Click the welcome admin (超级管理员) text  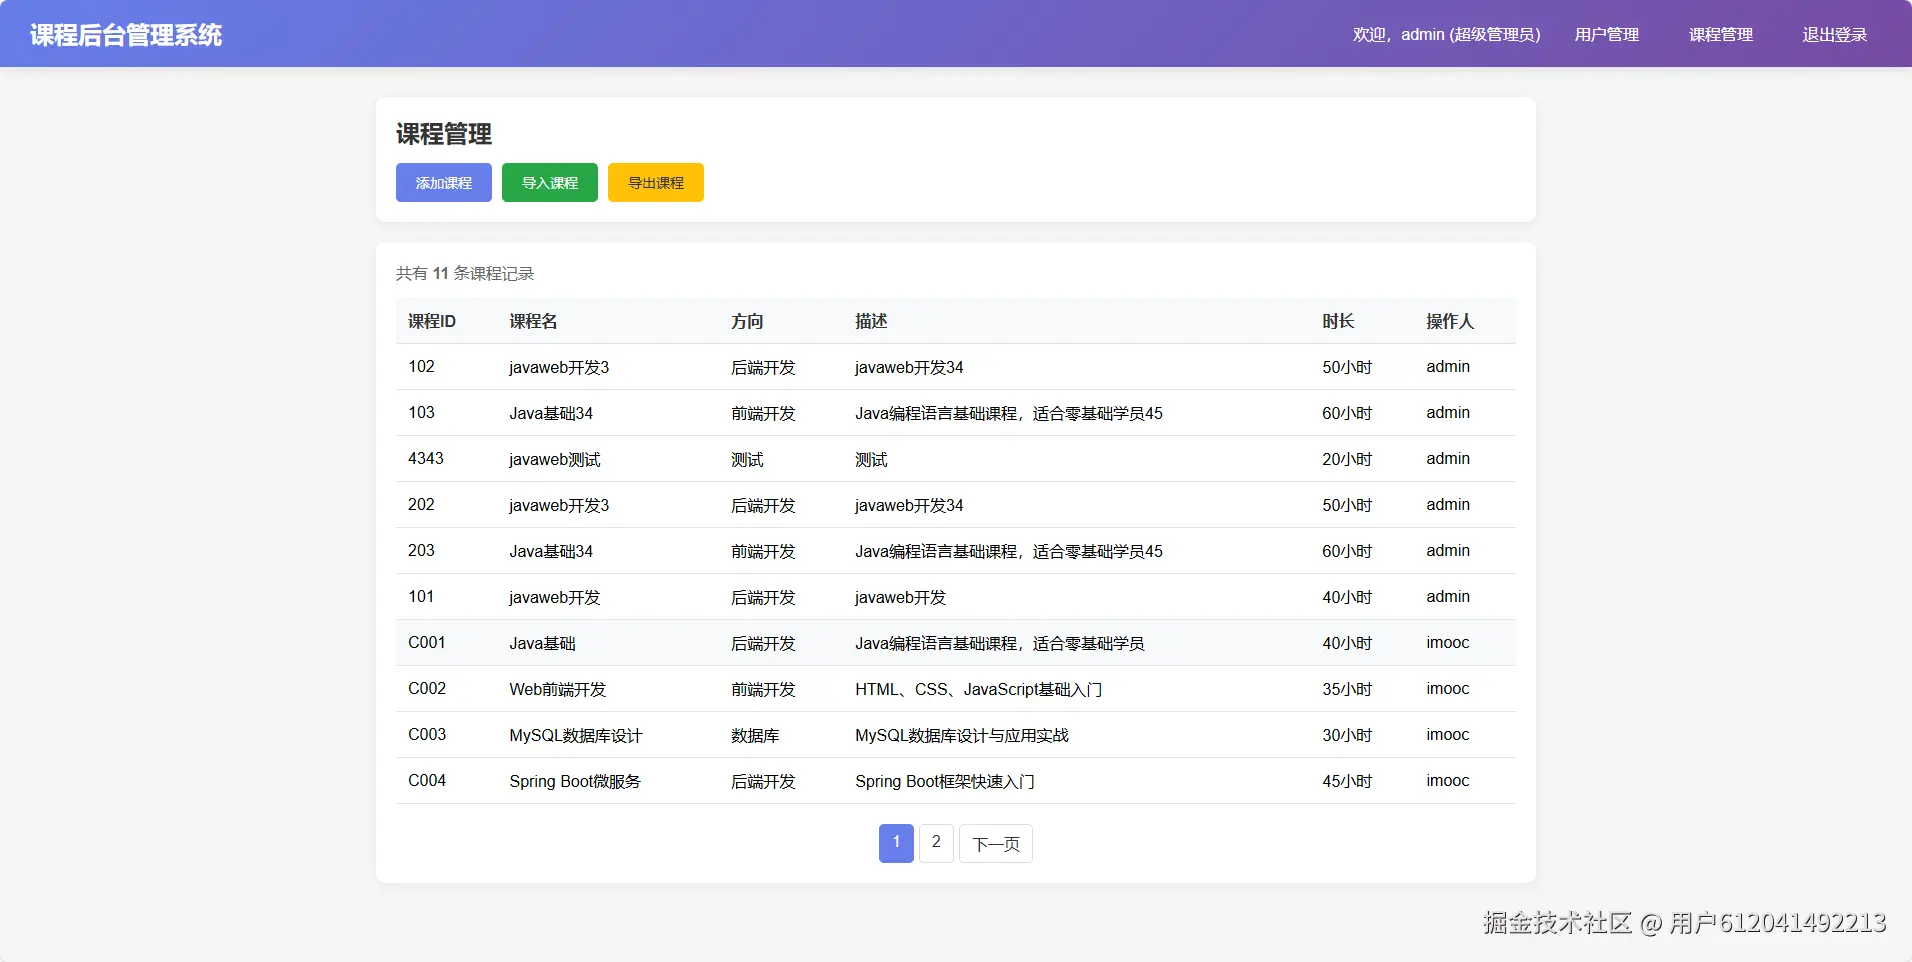(1446, 35)
